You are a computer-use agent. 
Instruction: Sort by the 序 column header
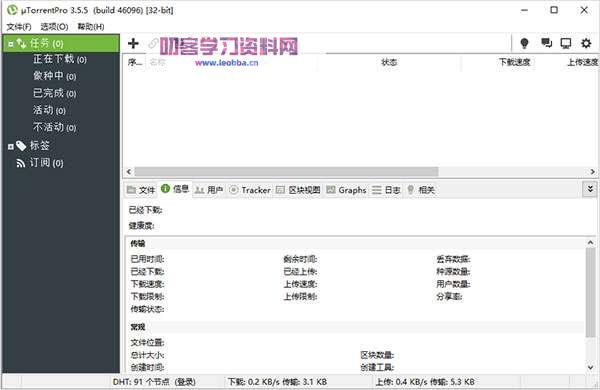pos(135,62)
